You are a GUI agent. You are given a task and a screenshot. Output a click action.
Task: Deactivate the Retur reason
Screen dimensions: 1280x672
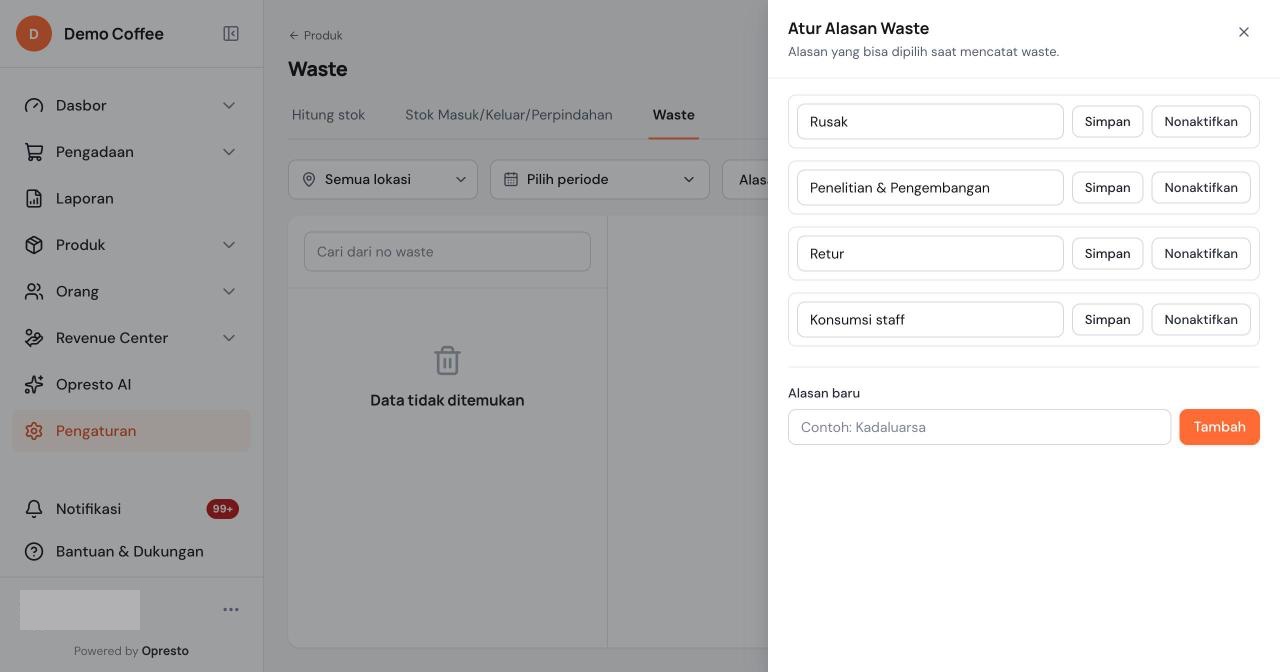pos(1201,254)
